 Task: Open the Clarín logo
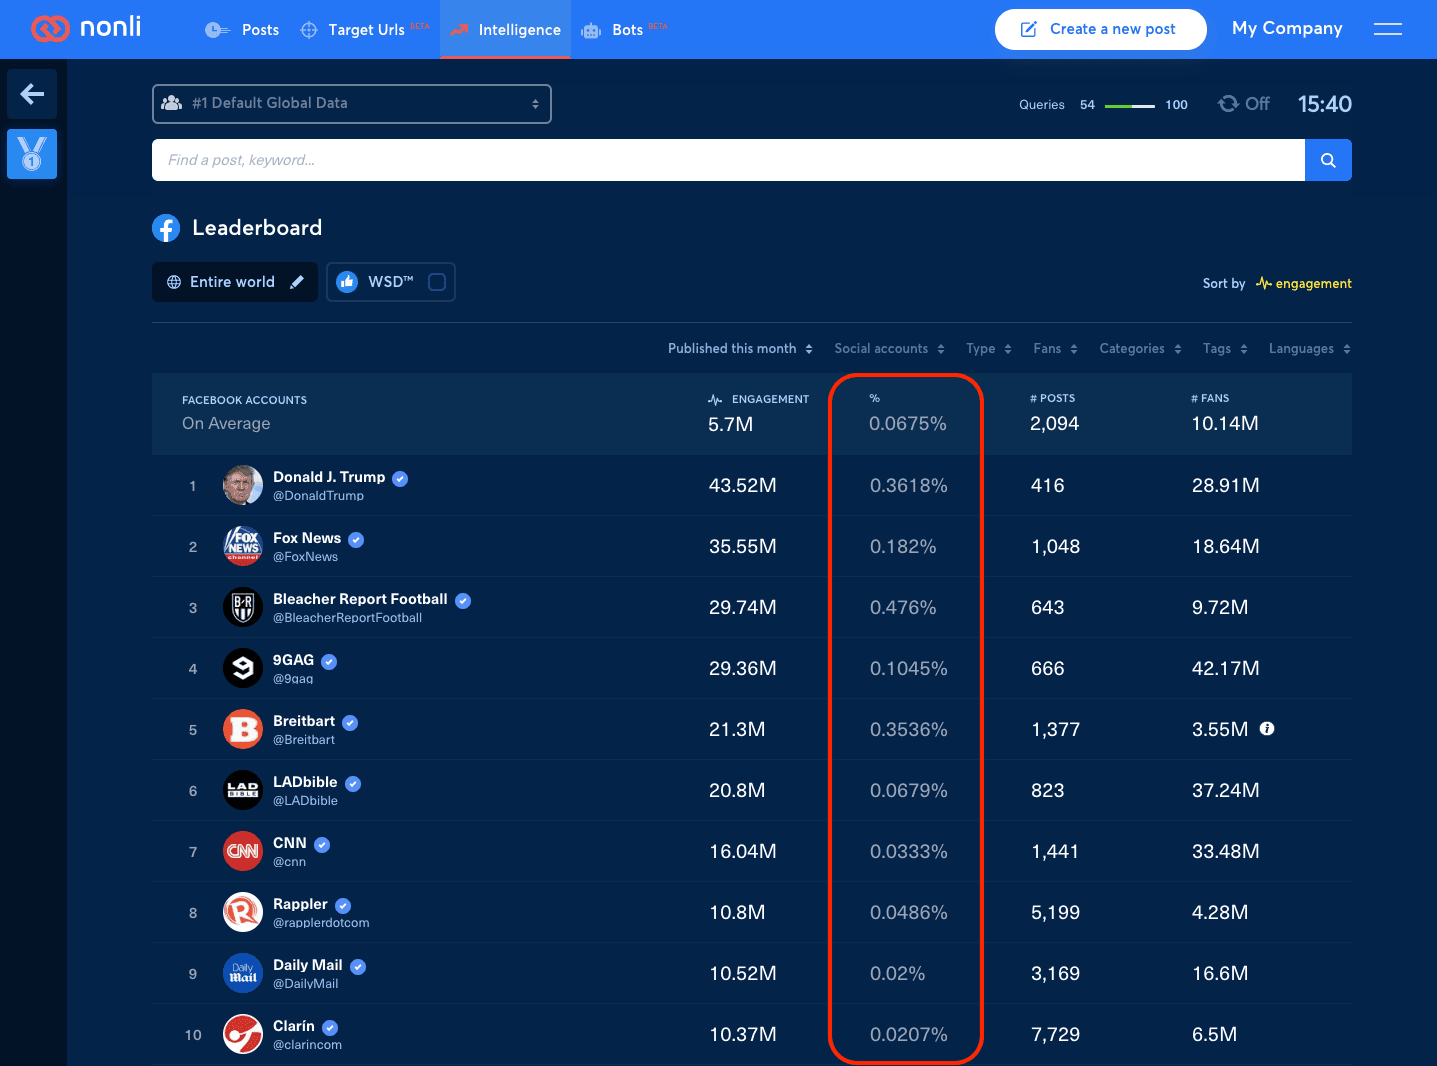click(243, 1034)
